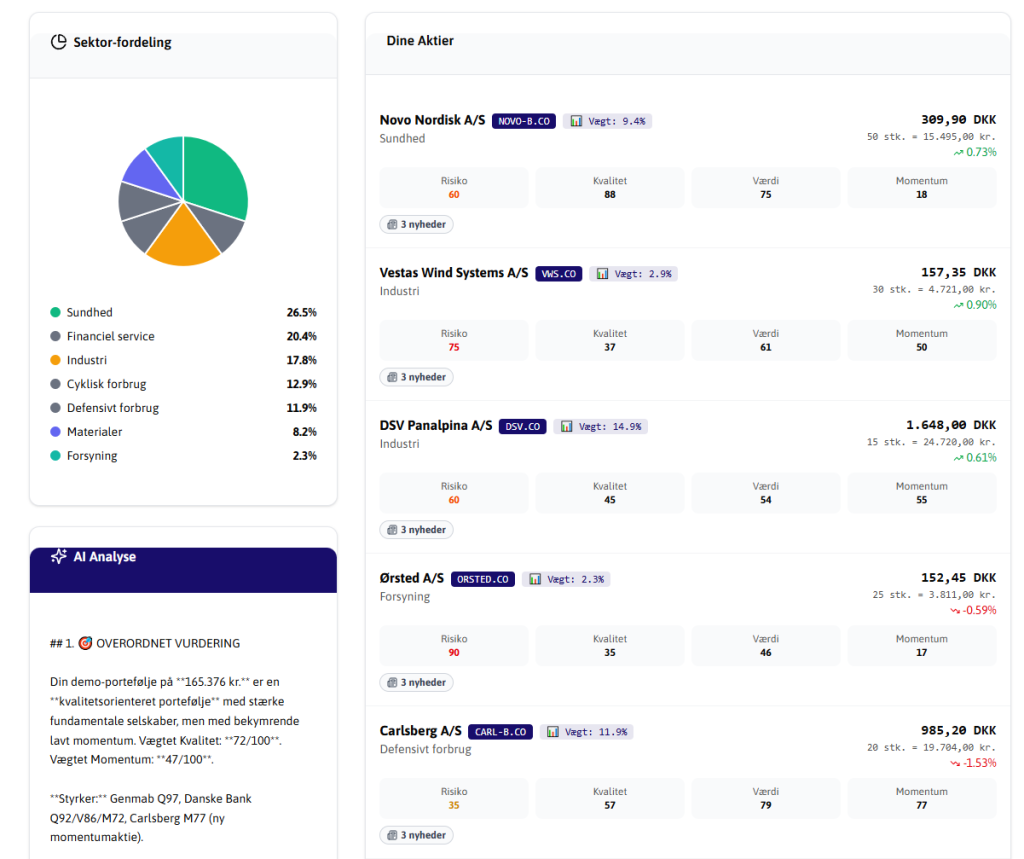The width and height of the screenshot is (1024, 859).
Task: Click the newspaper icon in Ørsted news badge
Action: pyautogui.click(x=392, y=683)
